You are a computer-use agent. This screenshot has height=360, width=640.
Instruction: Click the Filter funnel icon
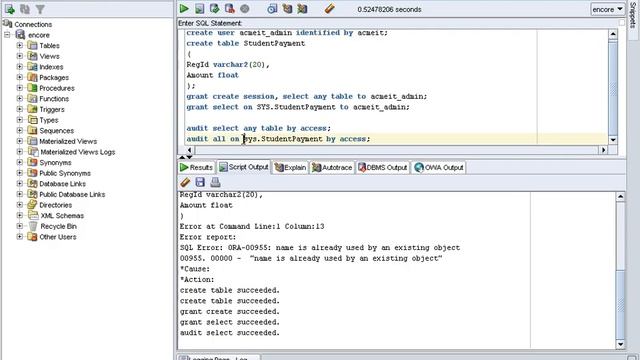click(40, 9)
